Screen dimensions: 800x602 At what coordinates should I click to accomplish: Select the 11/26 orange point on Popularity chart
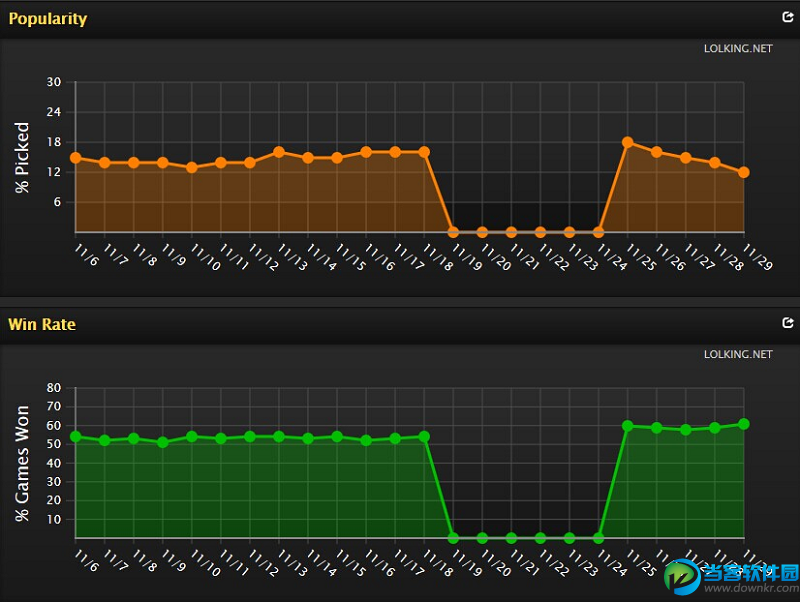(657, 152)
